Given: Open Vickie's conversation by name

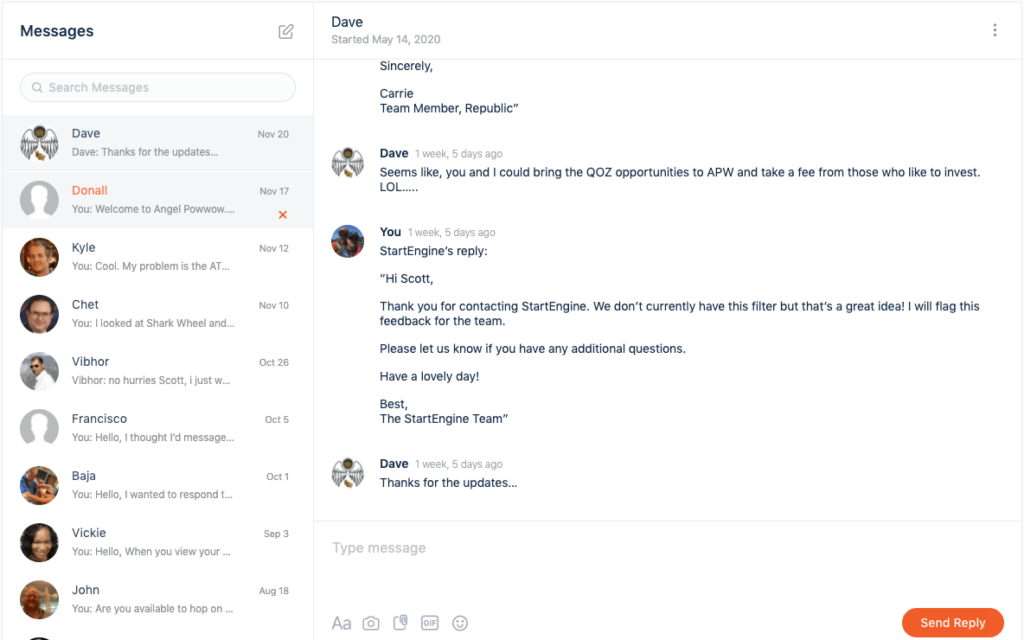Looking at the screenshot, I should coord(89,533).
